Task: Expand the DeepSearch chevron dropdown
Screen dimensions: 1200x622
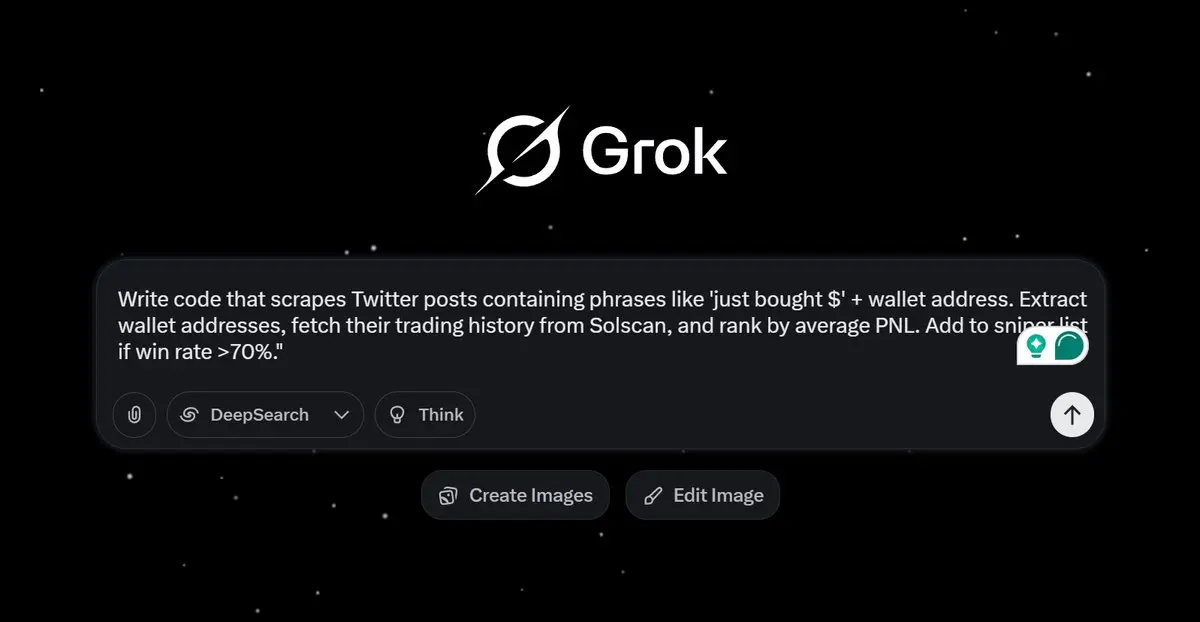Action: click(x=341, y=415)
